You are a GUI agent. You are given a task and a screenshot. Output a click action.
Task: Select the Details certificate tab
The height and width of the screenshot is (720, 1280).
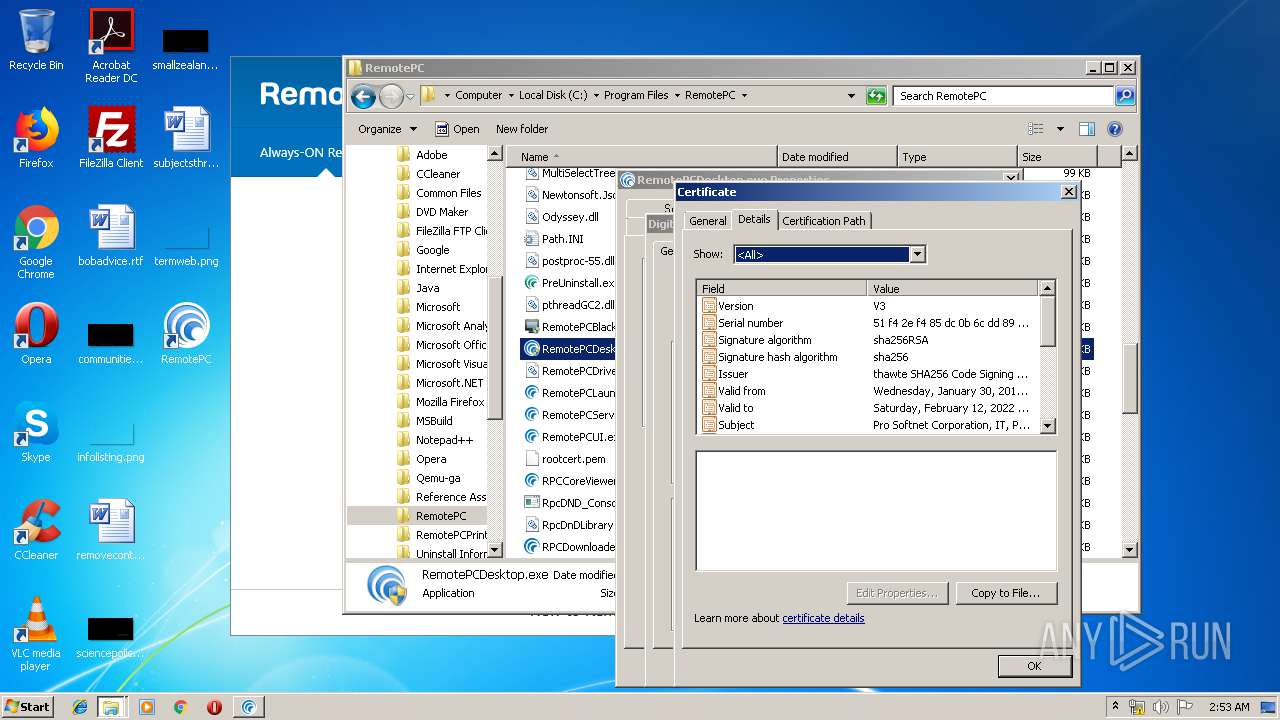(x=754, y=219)
